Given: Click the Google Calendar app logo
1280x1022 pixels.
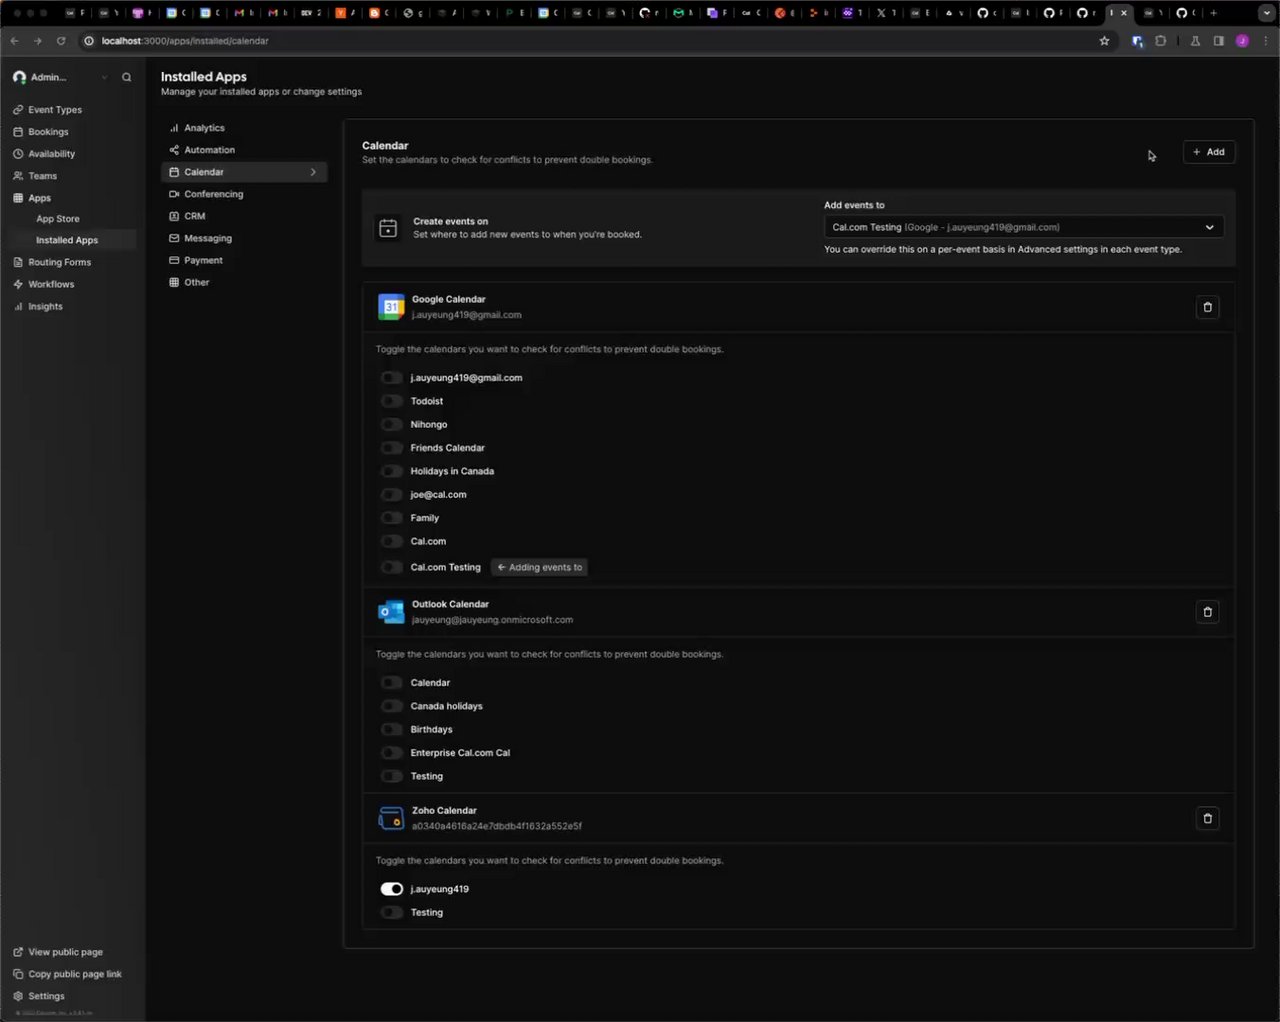Looking at the screenshot, I should (391, 307).
